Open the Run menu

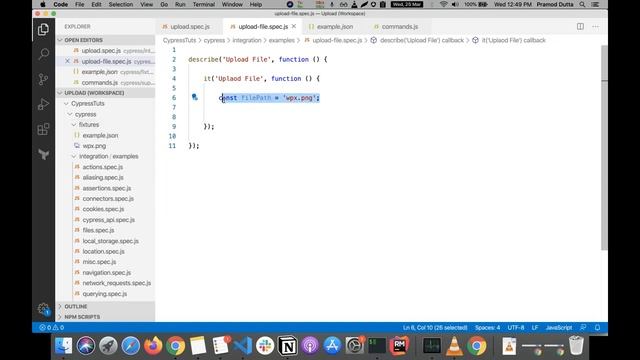[180, 4]
